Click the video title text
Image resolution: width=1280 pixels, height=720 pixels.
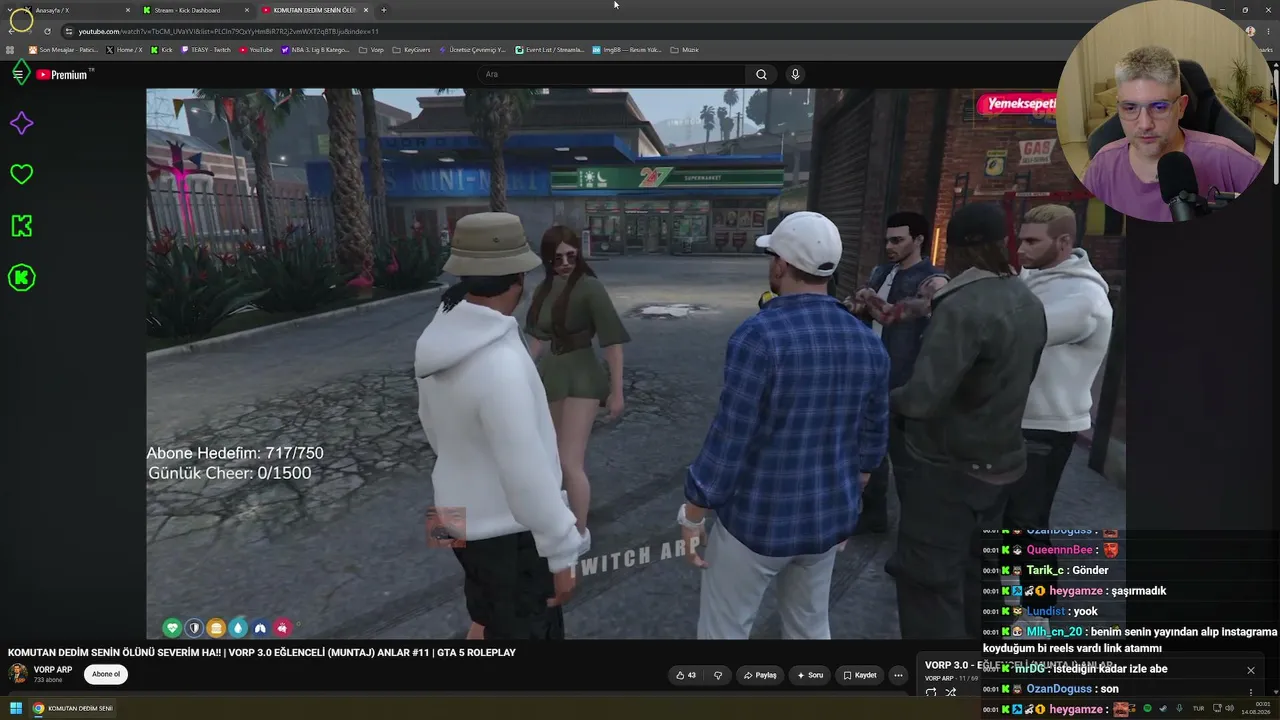262,652
